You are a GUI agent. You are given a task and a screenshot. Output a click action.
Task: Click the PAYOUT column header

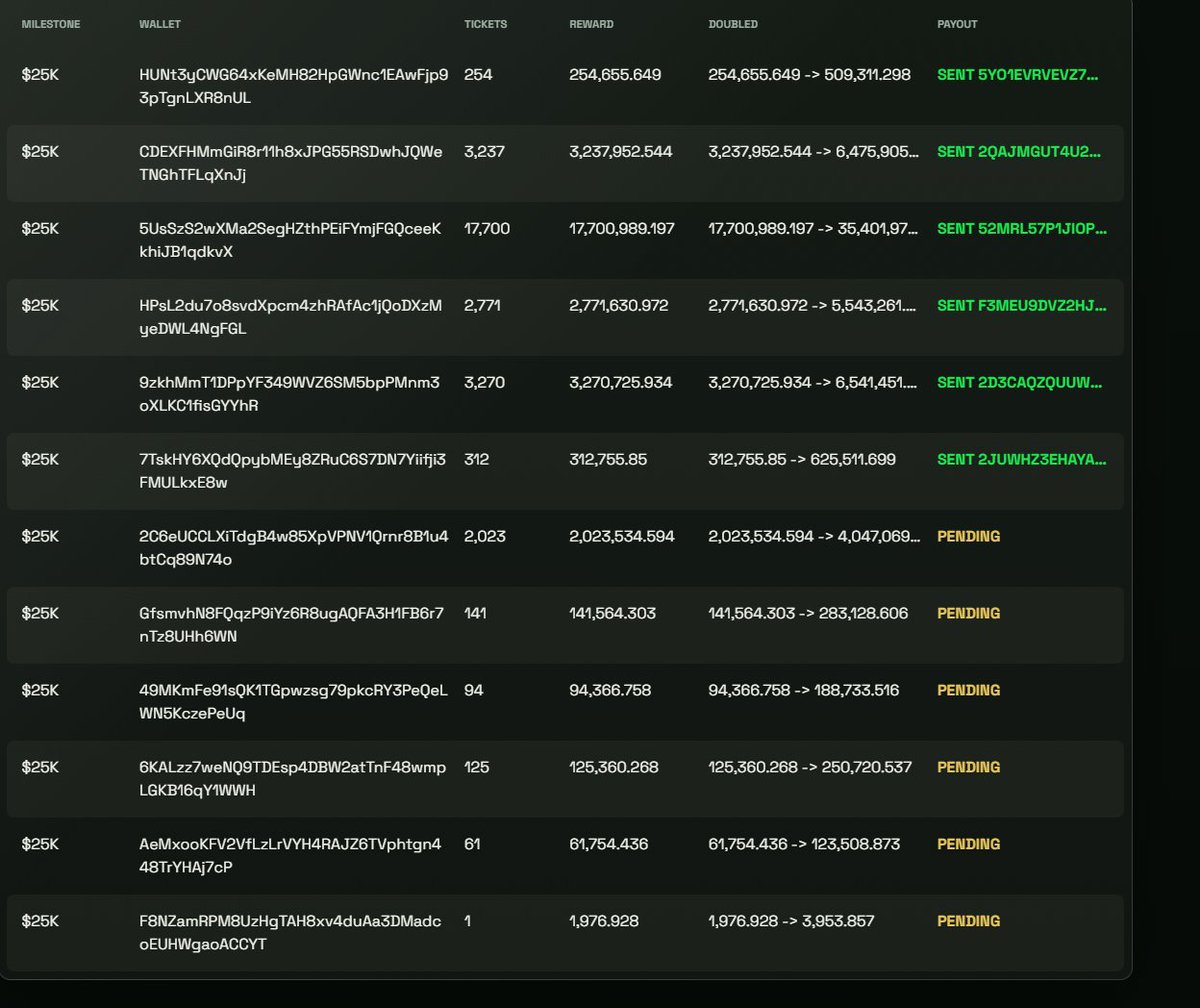point(957,24)
